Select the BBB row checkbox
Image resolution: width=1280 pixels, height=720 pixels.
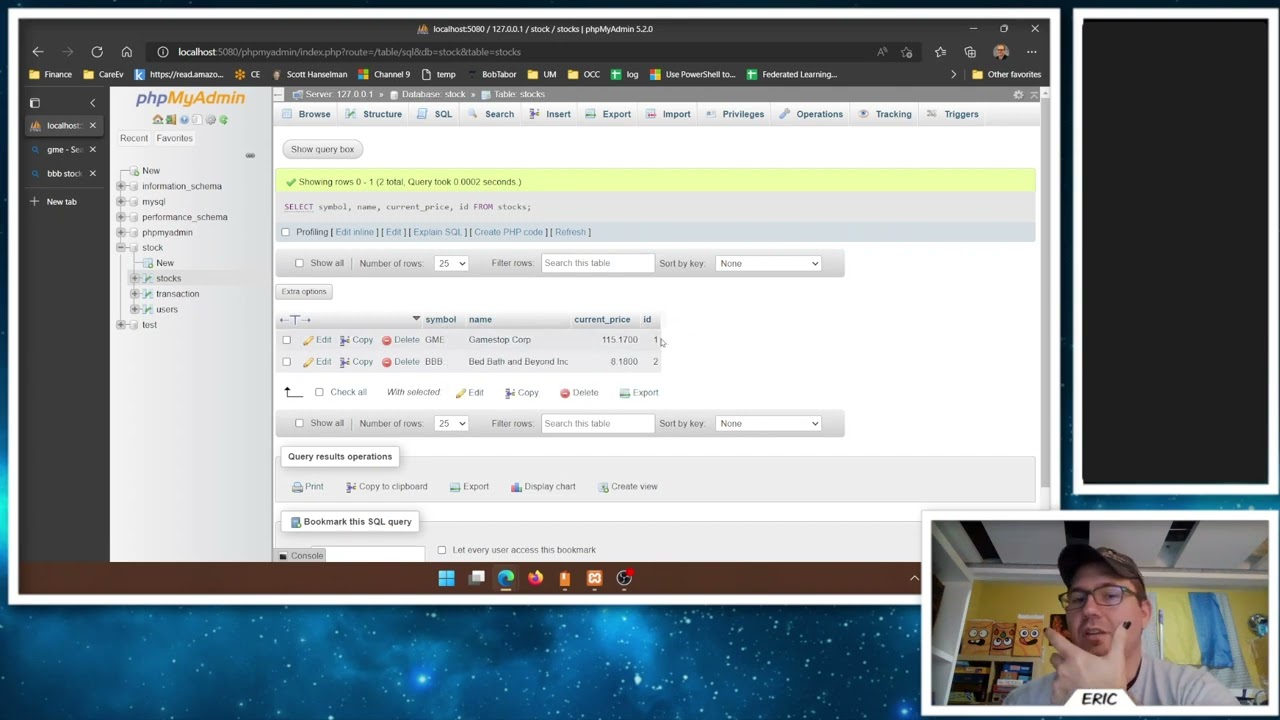click(287, 362)
